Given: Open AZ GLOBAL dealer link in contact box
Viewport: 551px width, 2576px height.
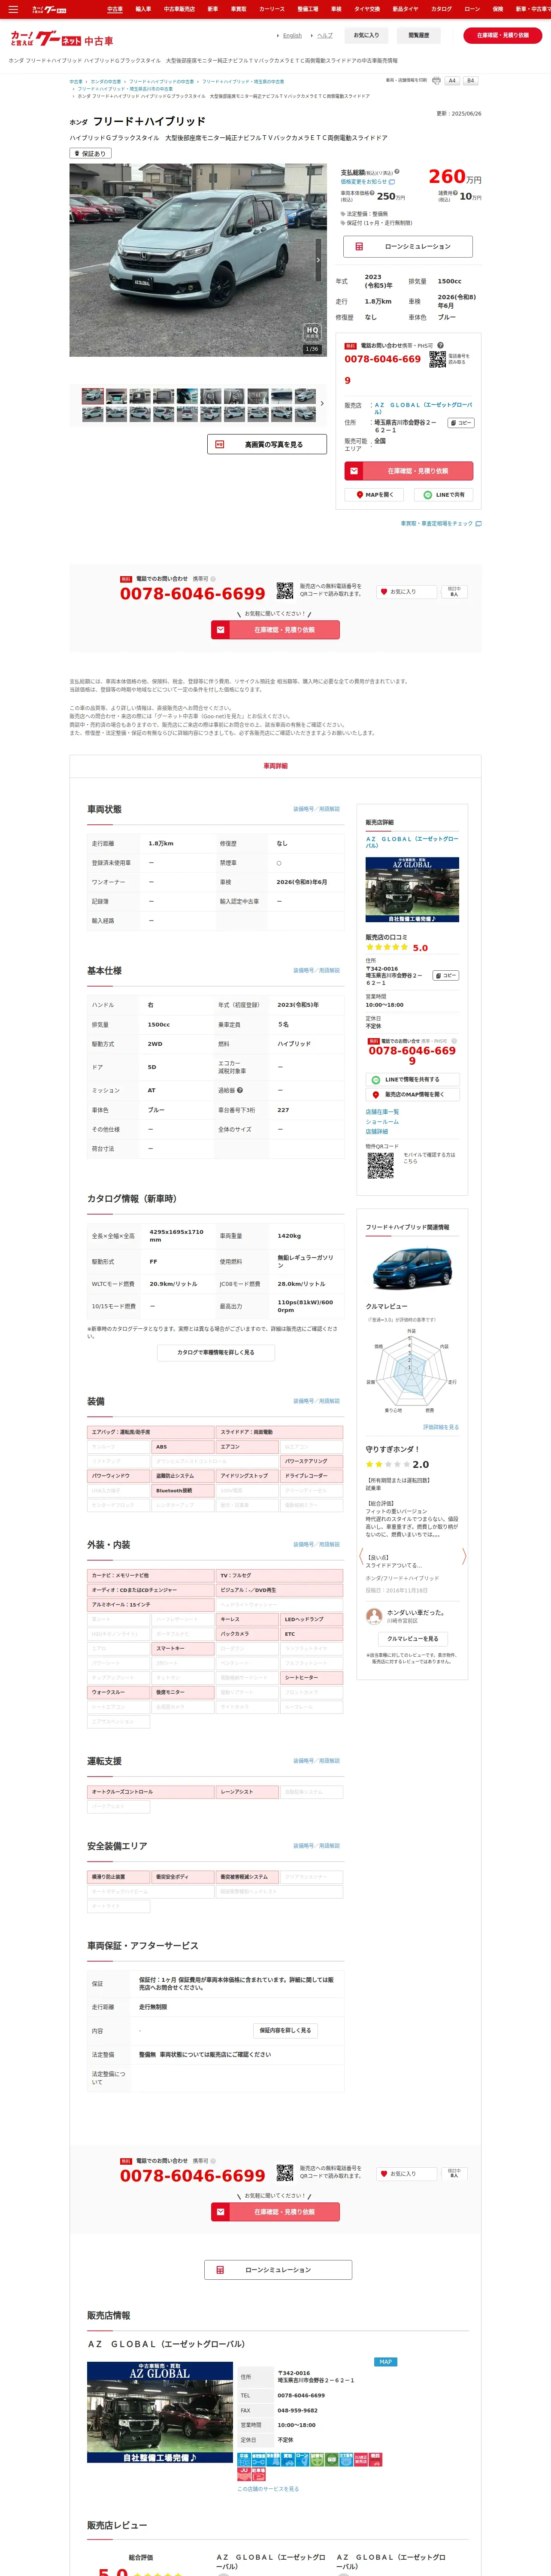Looking at the screenshot, I should (423, 408).
